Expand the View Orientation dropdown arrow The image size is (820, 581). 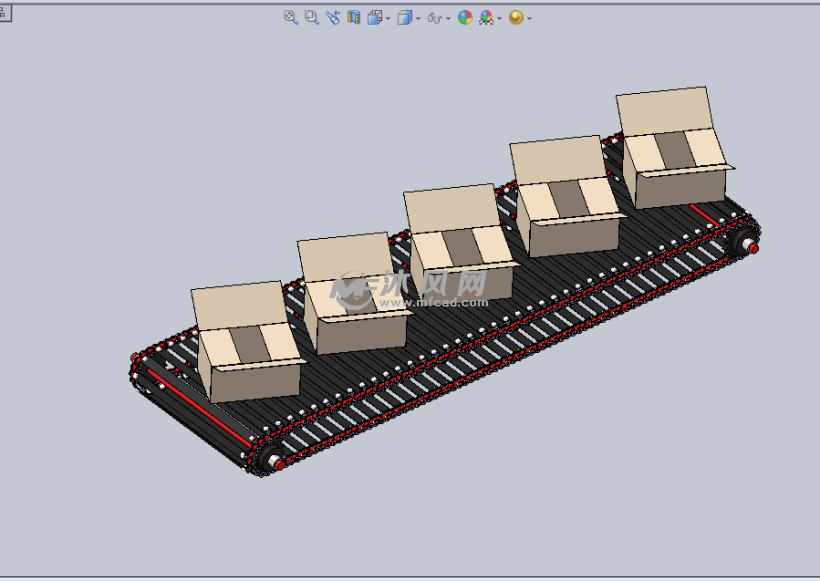[388, 19]
